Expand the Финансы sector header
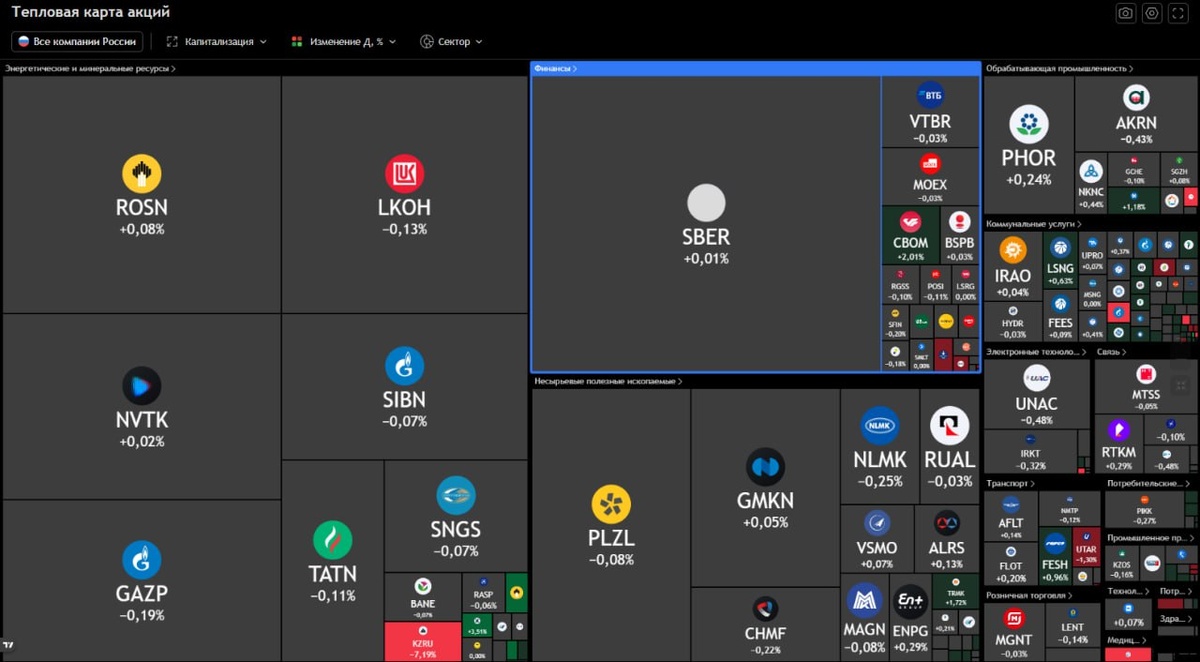The width and height of the screenshot is (1200, 662). click(556, 69)
